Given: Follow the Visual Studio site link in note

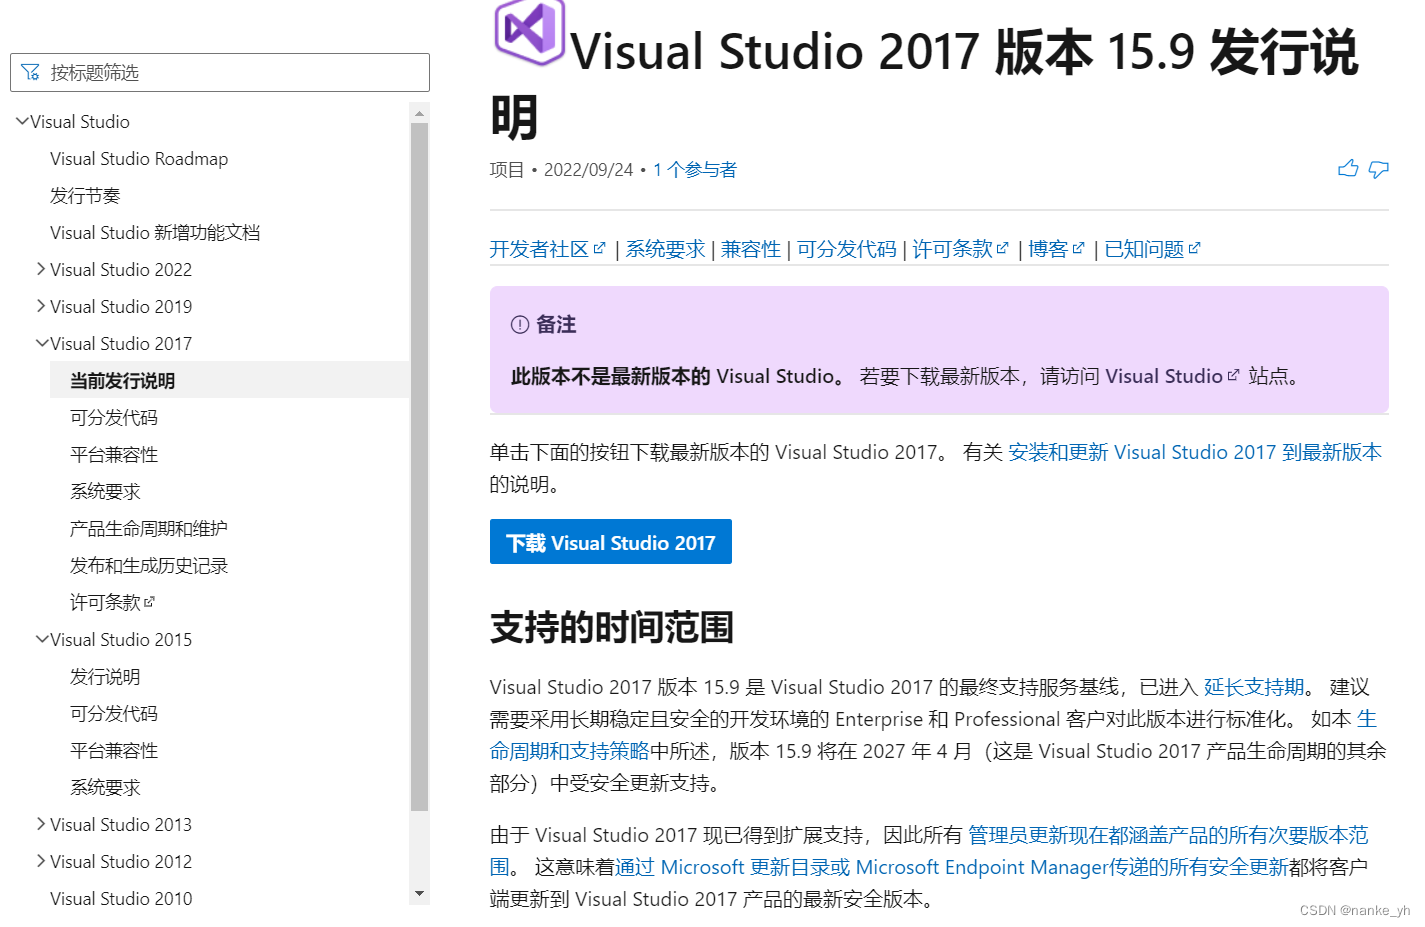Looking at the screenshot, I should [1172, 376].
